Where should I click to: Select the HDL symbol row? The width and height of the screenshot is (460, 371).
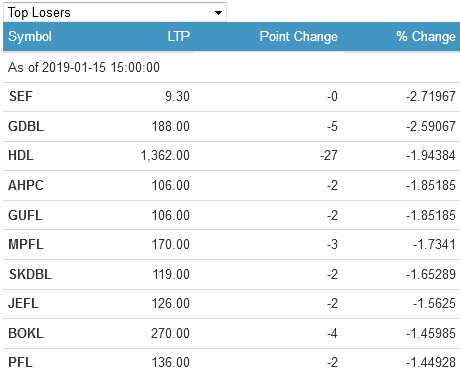pos(231,156)
